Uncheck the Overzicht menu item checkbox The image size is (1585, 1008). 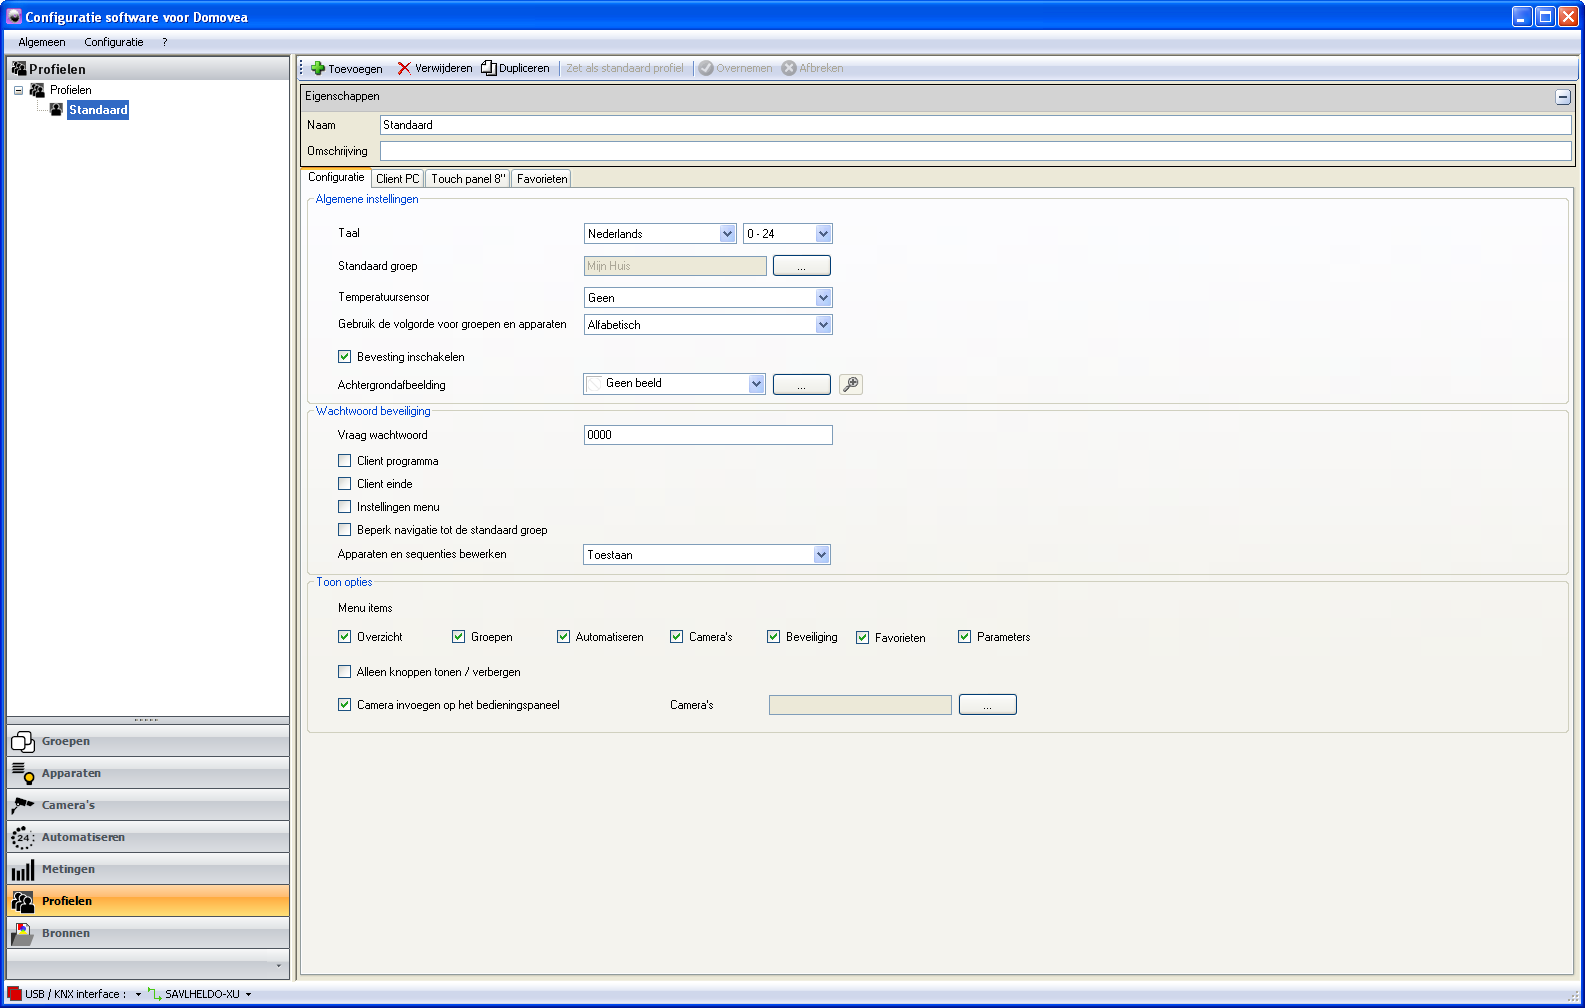[x=345, y=637]
